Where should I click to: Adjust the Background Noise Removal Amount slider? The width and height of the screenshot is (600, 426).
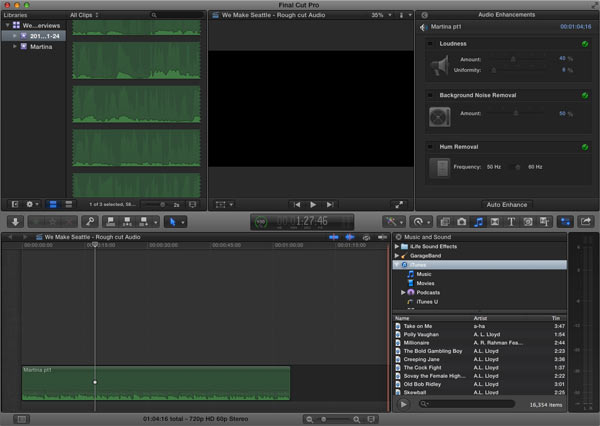tap(515, 113)
